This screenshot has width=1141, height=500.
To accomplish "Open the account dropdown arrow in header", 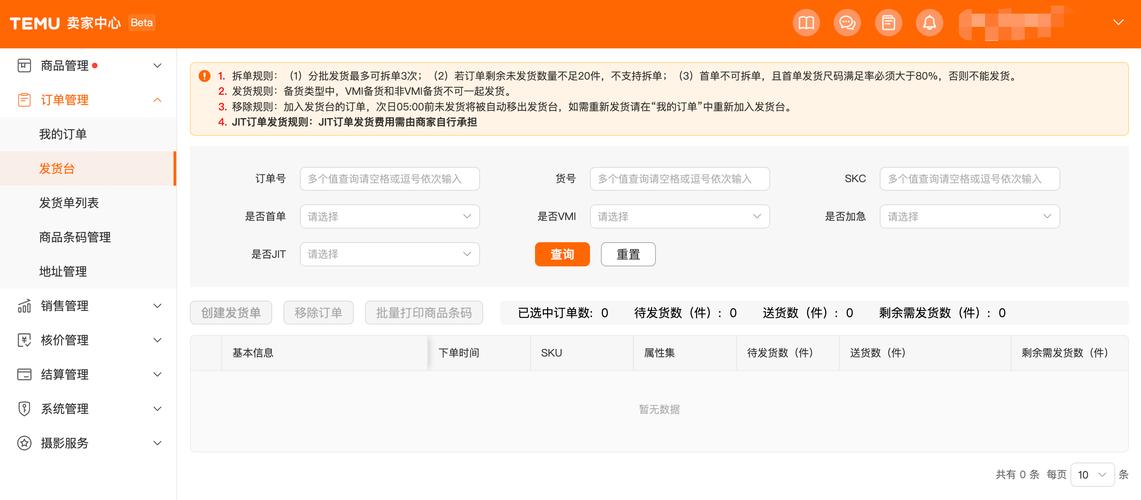I will pyautogui.click(x=1119, y=23).
